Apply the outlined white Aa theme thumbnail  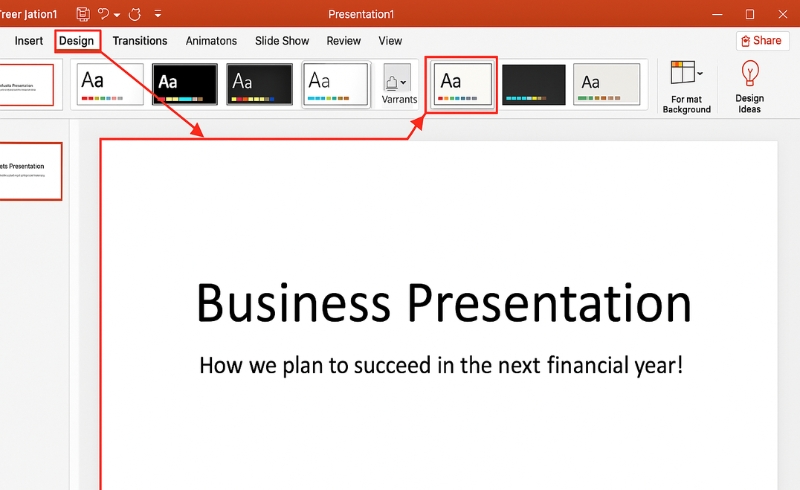pos(336,84)
